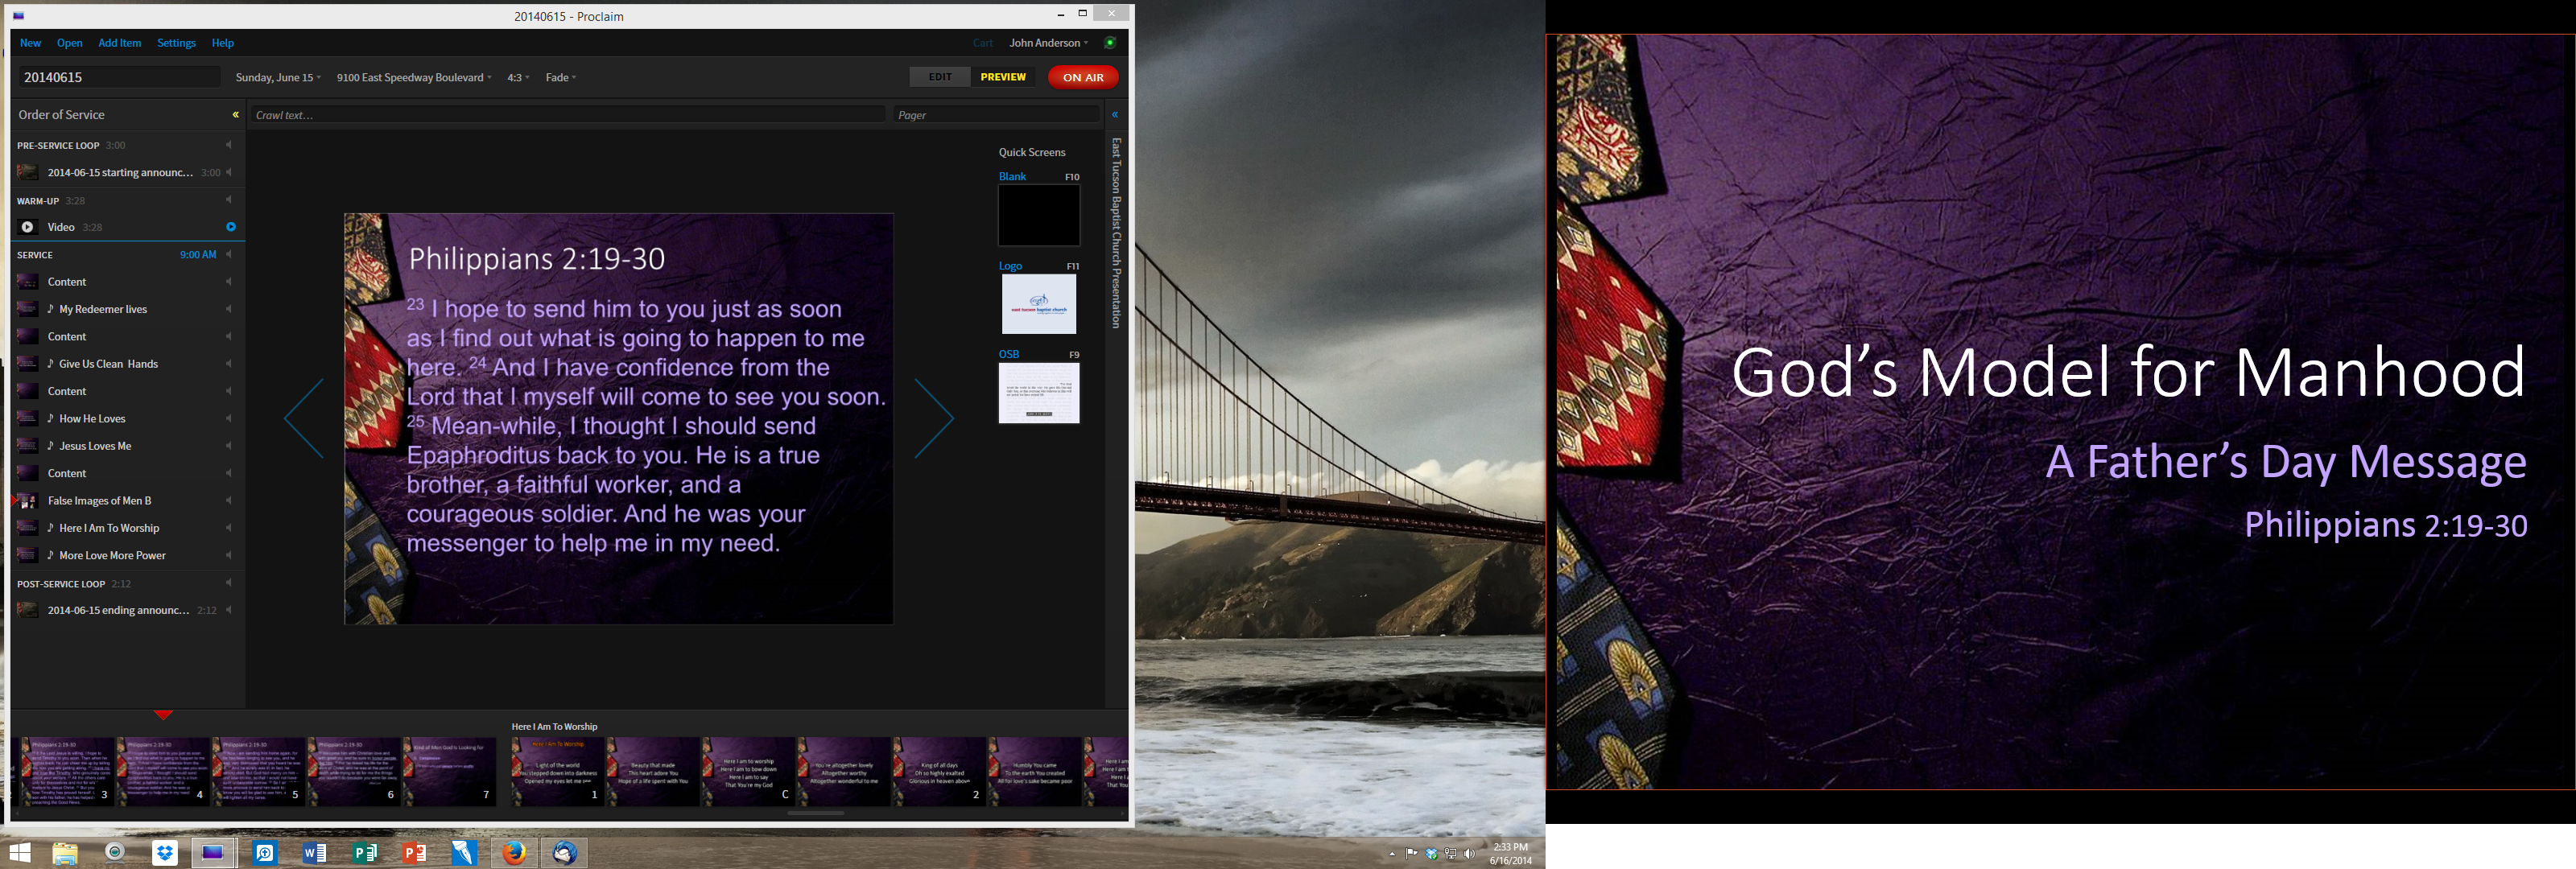Open Dropbox from the taskbar
This screenshot has height=869, width=2576.
[165, 853]
